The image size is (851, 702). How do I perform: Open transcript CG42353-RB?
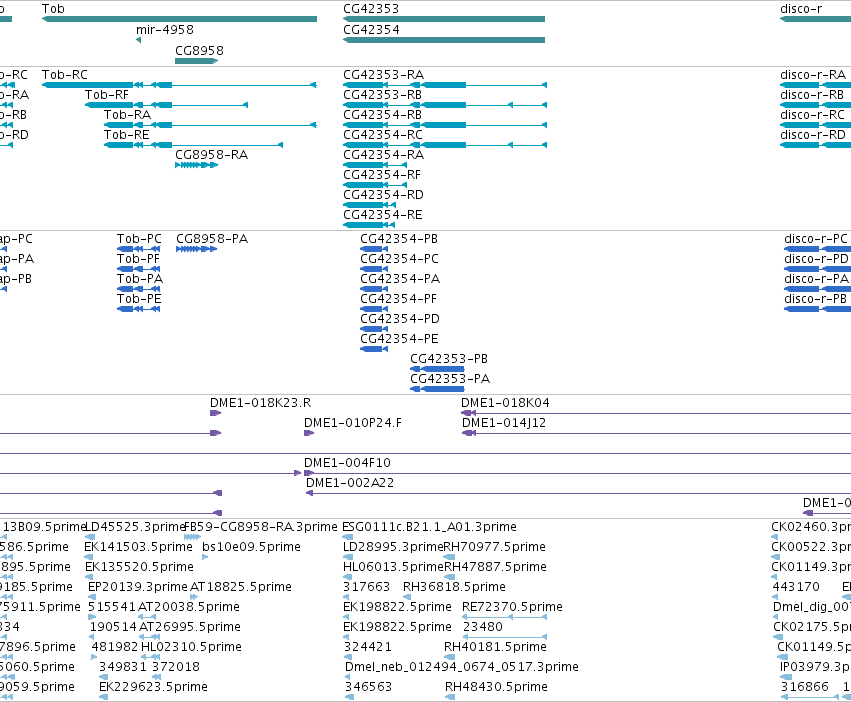(382, 95)
